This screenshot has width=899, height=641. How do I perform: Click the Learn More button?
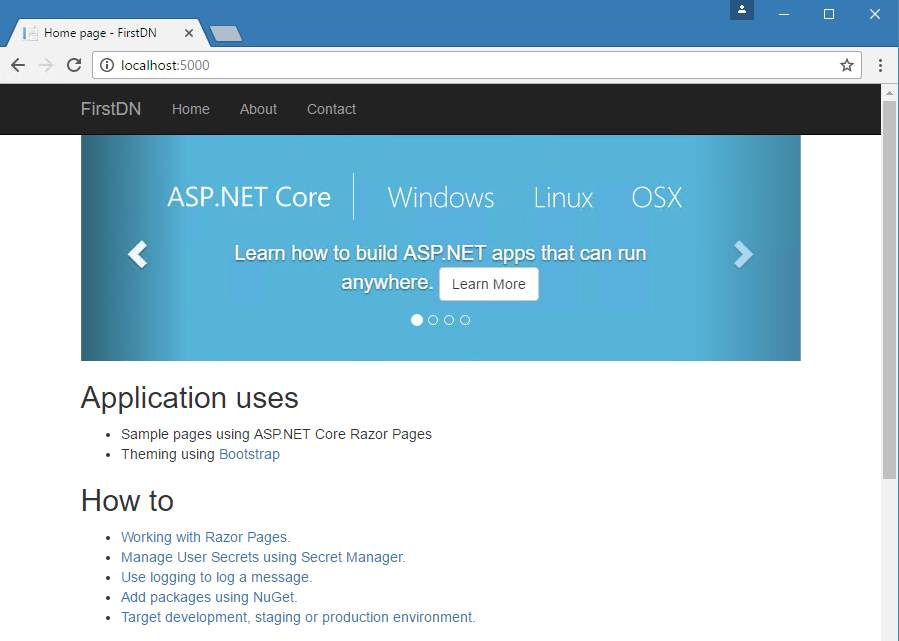pyautogui.click(x=488, y=284)
